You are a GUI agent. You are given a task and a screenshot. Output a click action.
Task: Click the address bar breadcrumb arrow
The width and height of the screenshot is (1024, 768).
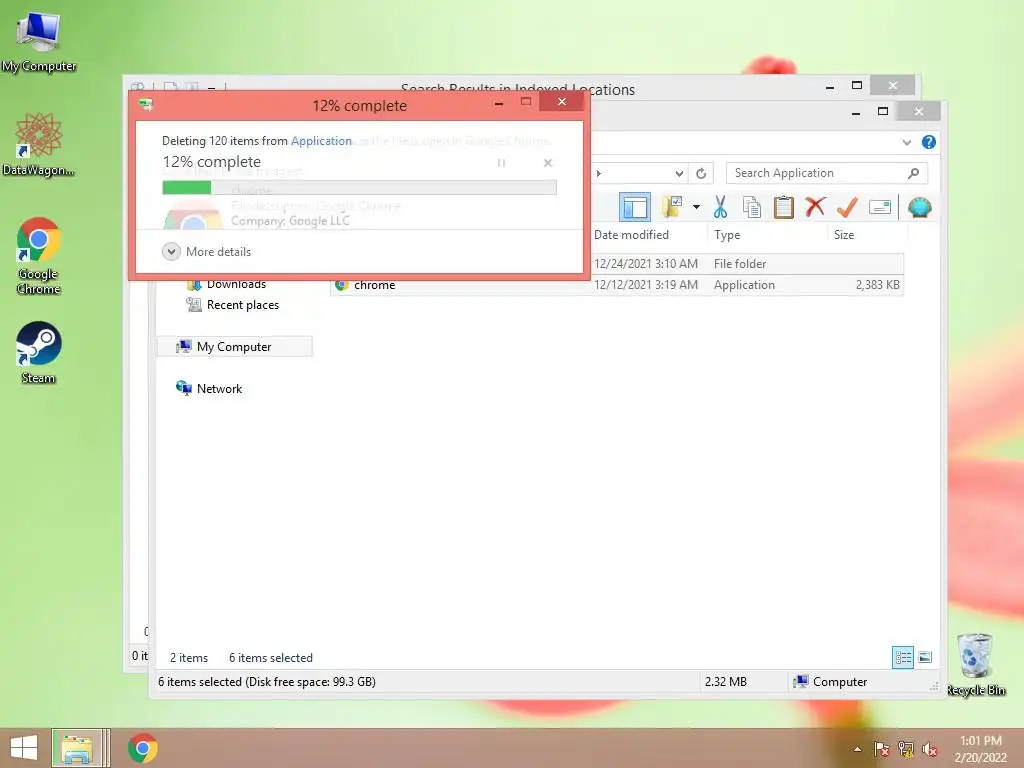pos(599,174)
